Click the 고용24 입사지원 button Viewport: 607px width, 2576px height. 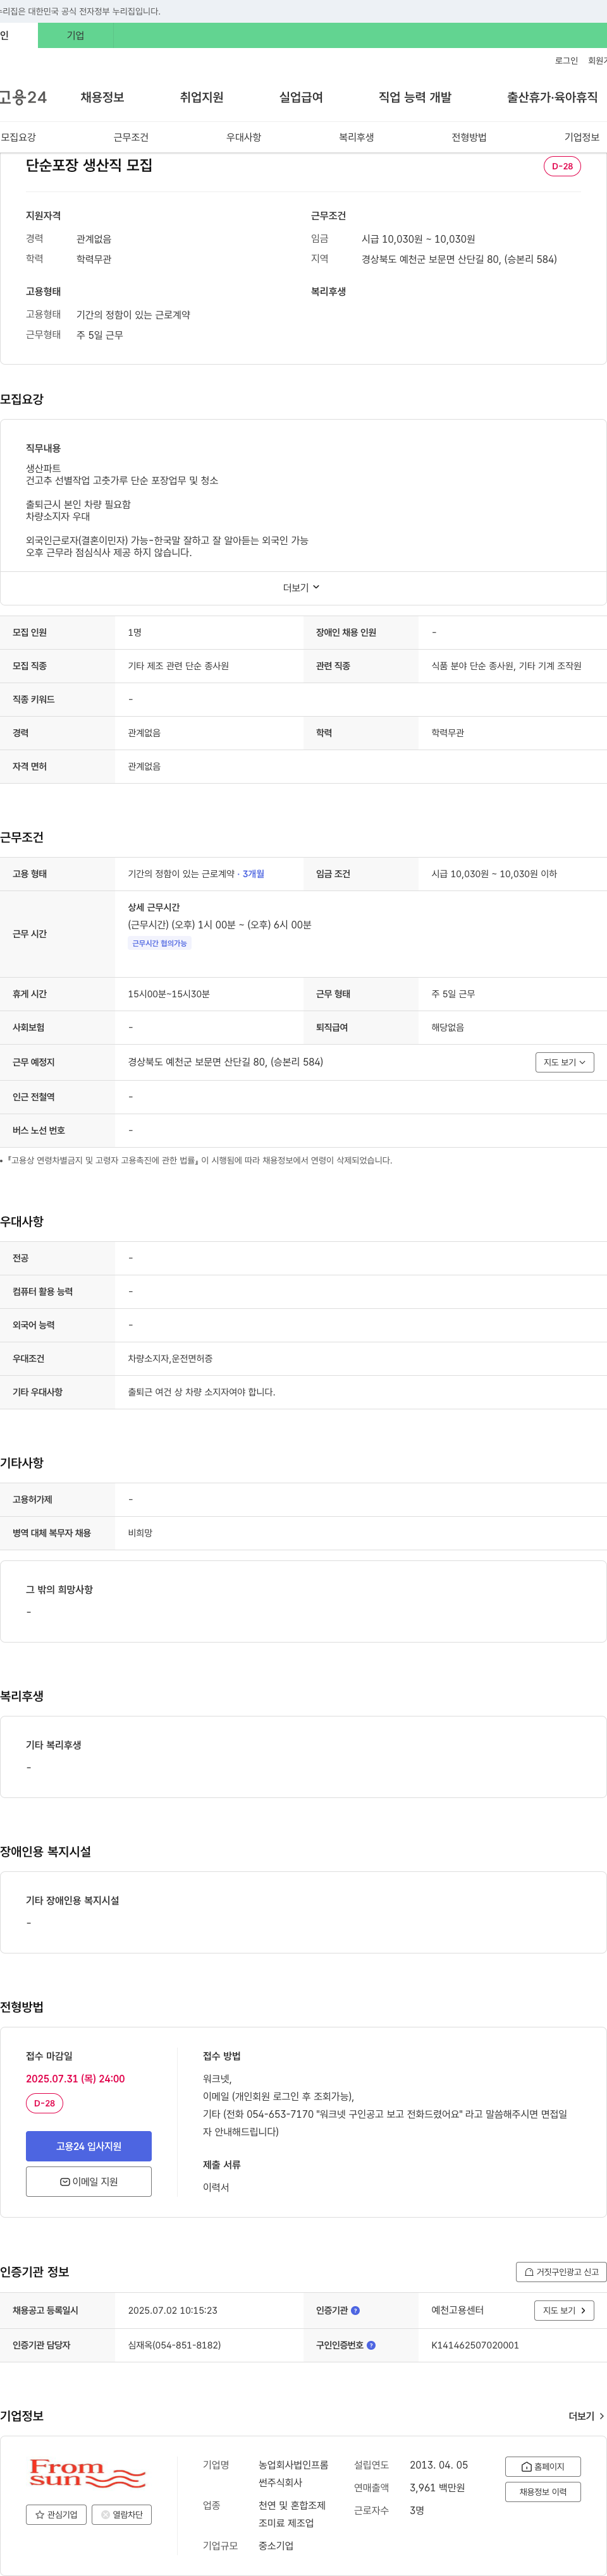point(89,2146)
